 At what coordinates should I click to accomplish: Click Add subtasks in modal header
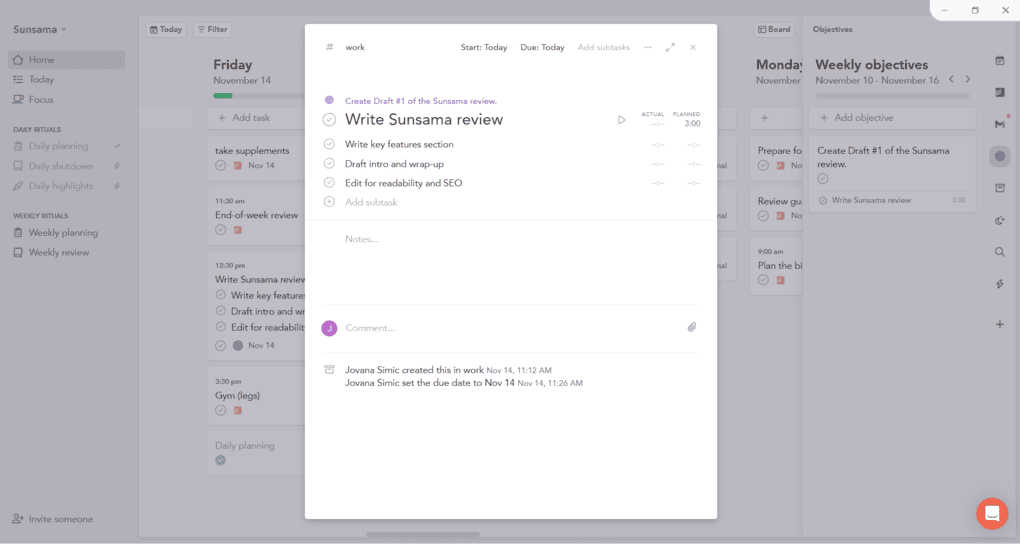[x=603, y=47]
